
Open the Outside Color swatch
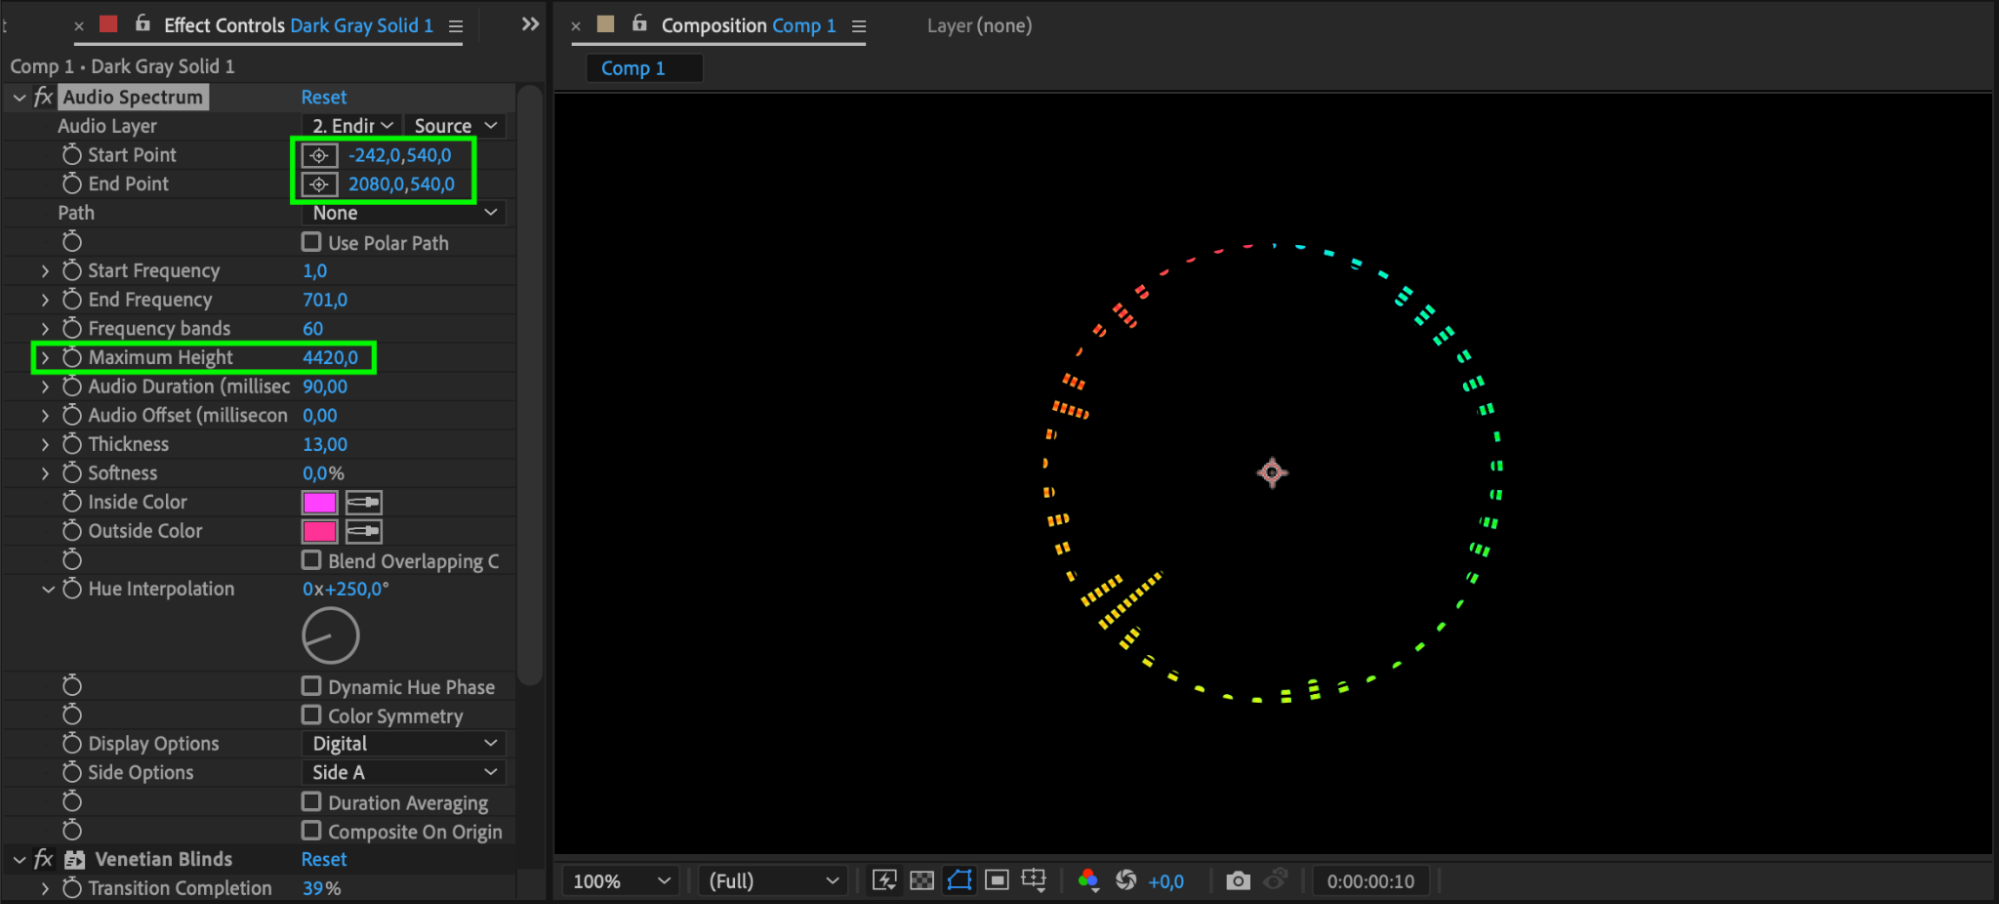click(x=320, y=531)
